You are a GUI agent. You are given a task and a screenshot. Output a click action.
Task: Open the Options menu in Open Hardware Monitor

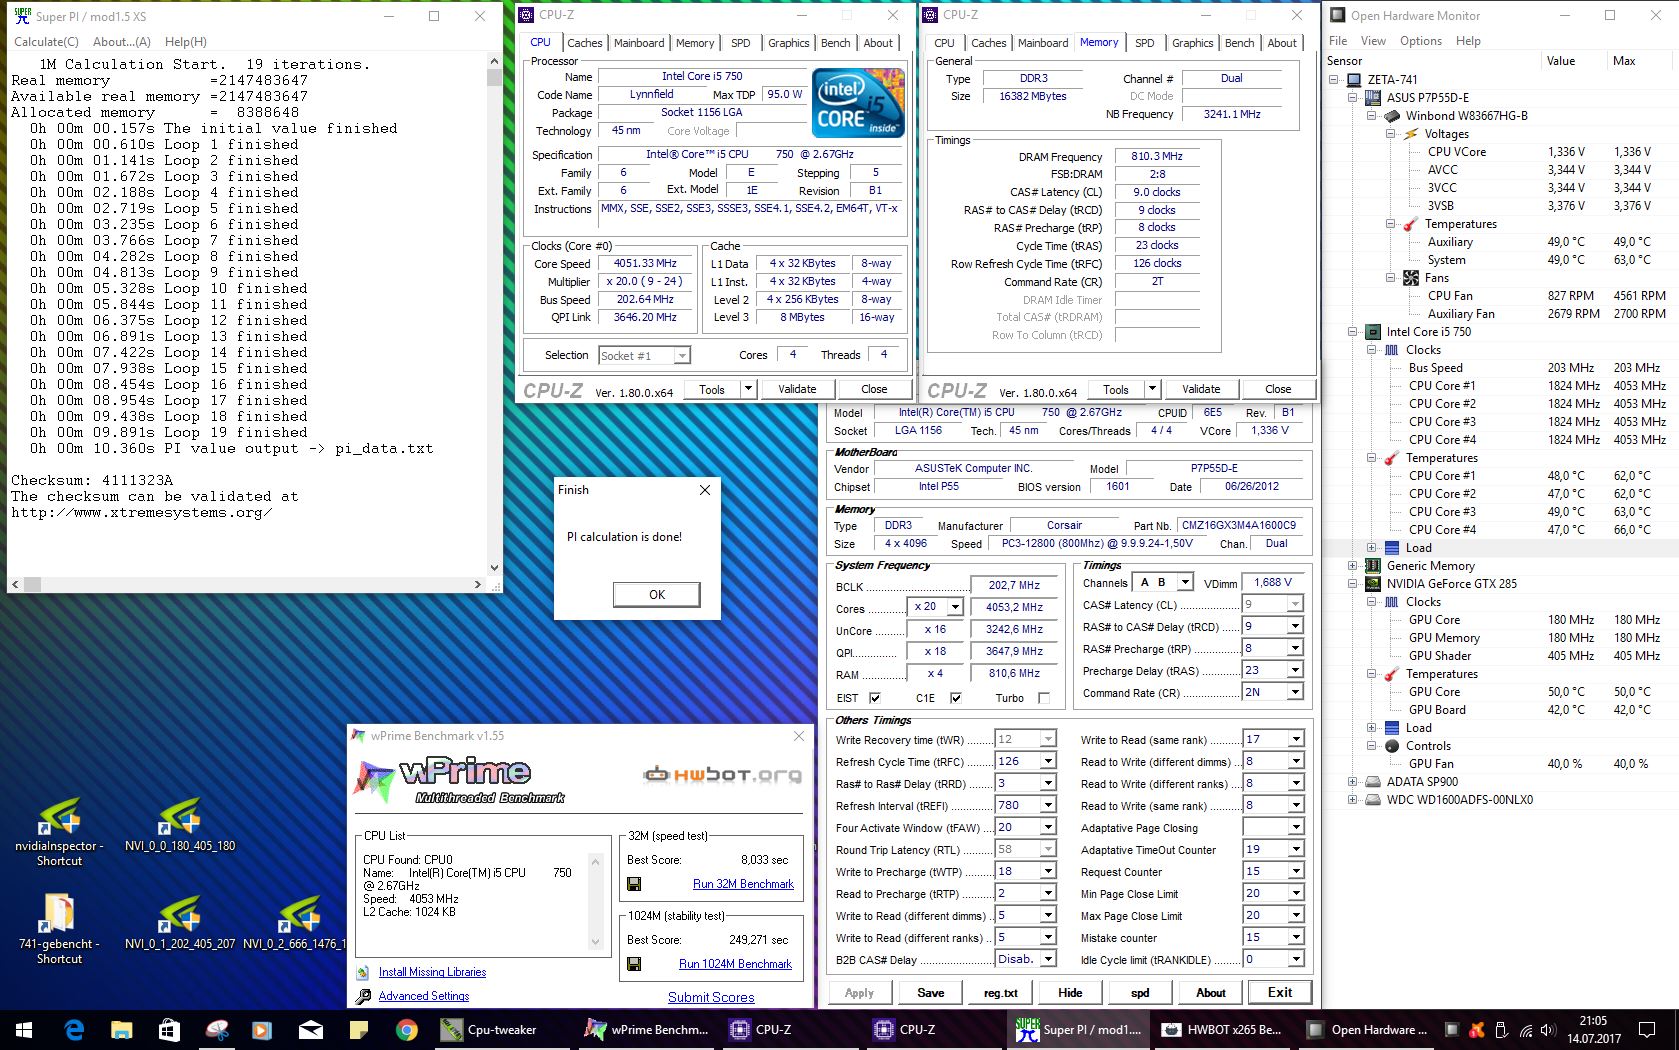tap(1420, 41)
